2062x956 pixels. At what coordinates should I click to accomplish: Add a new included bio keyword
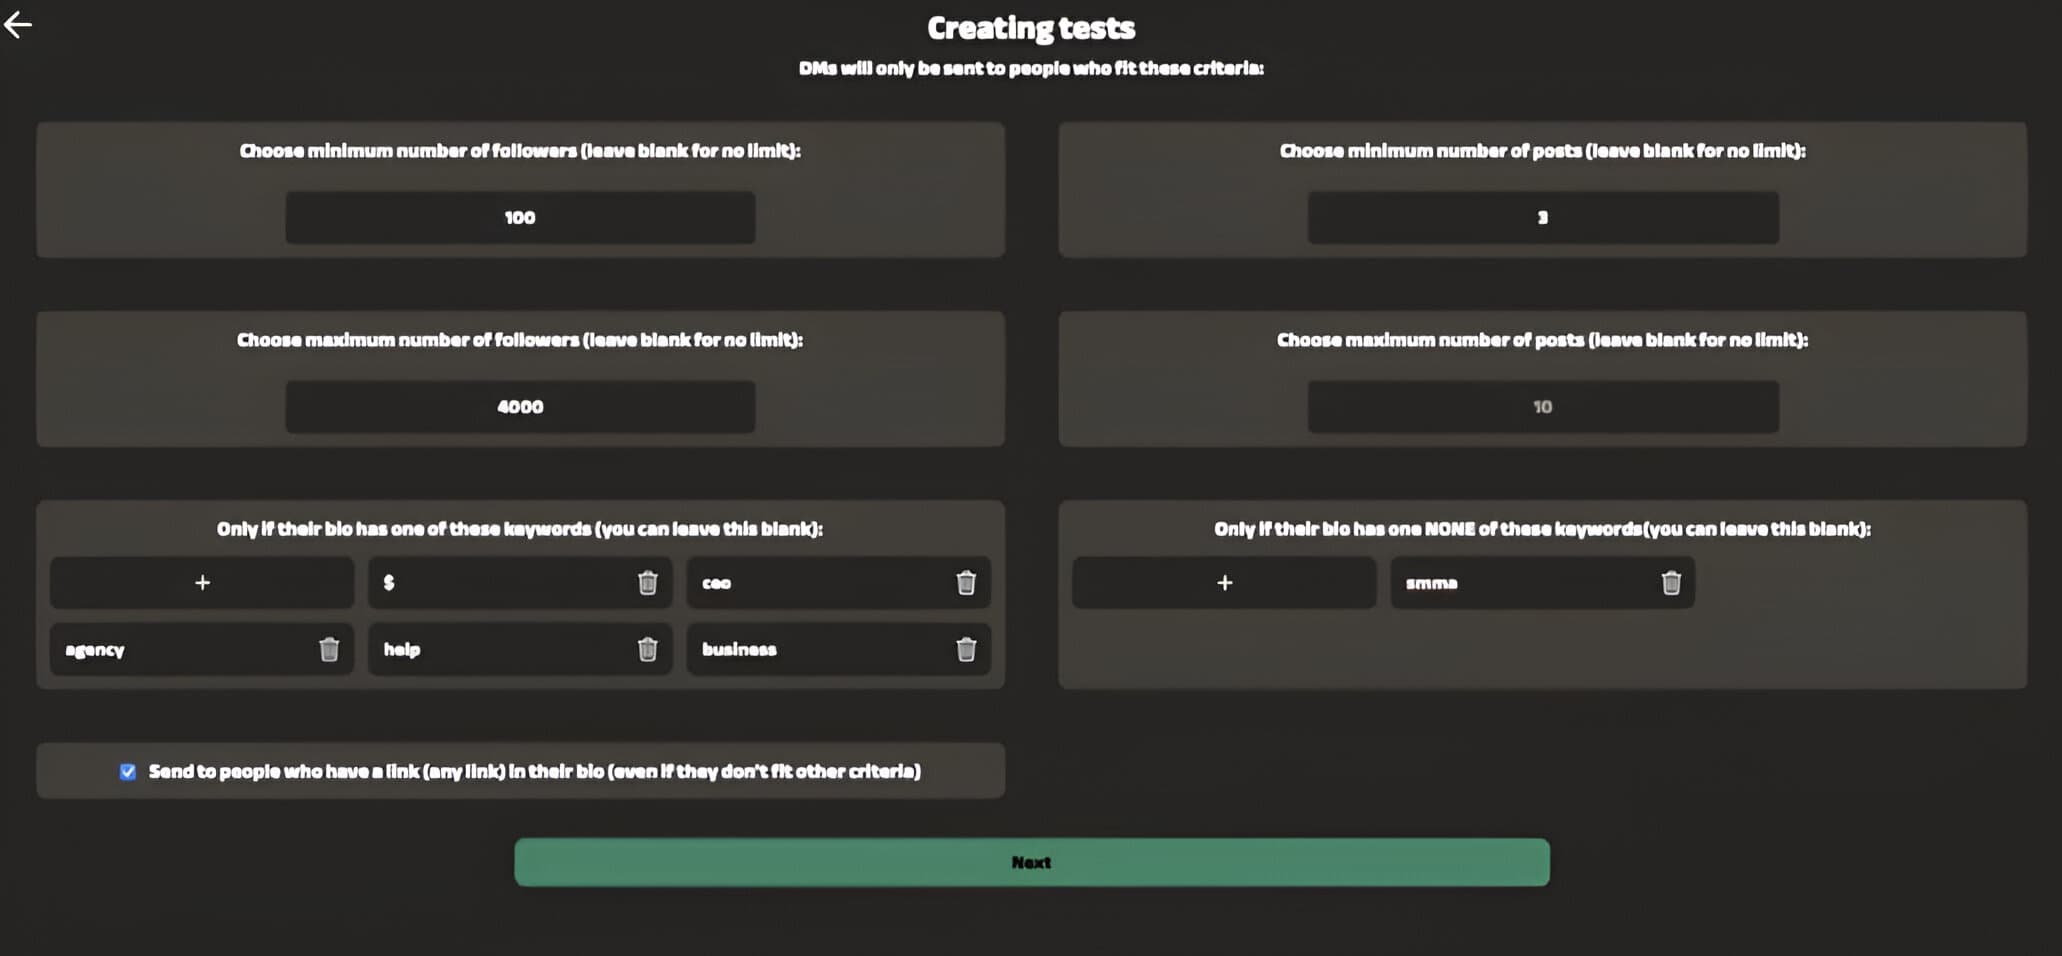click(x=202, y=583)
